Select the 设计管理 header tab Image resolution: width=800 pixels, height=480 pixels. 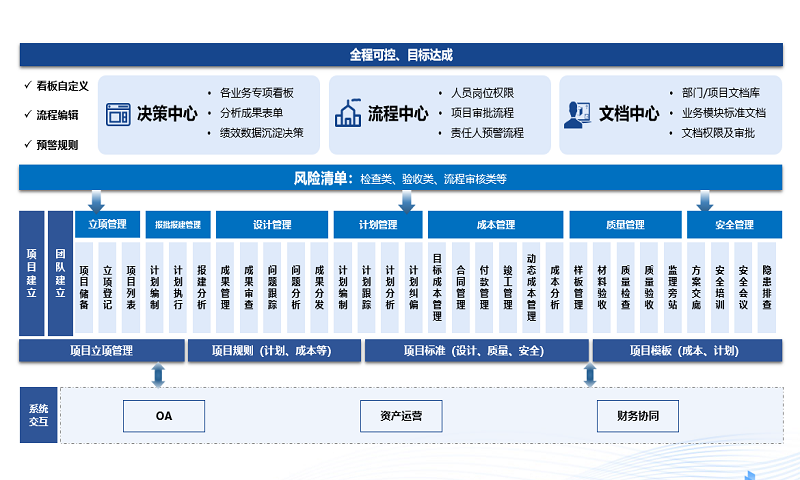coord(272,225)
